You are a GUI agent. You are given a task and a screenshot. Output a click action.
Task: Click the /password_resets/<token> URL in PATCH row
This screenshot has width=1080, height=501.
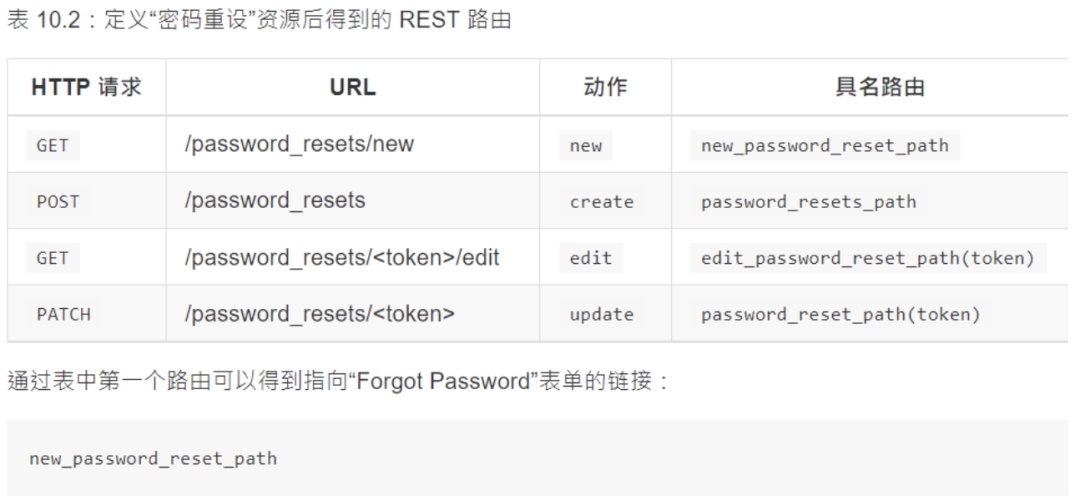tap(320, 314)
